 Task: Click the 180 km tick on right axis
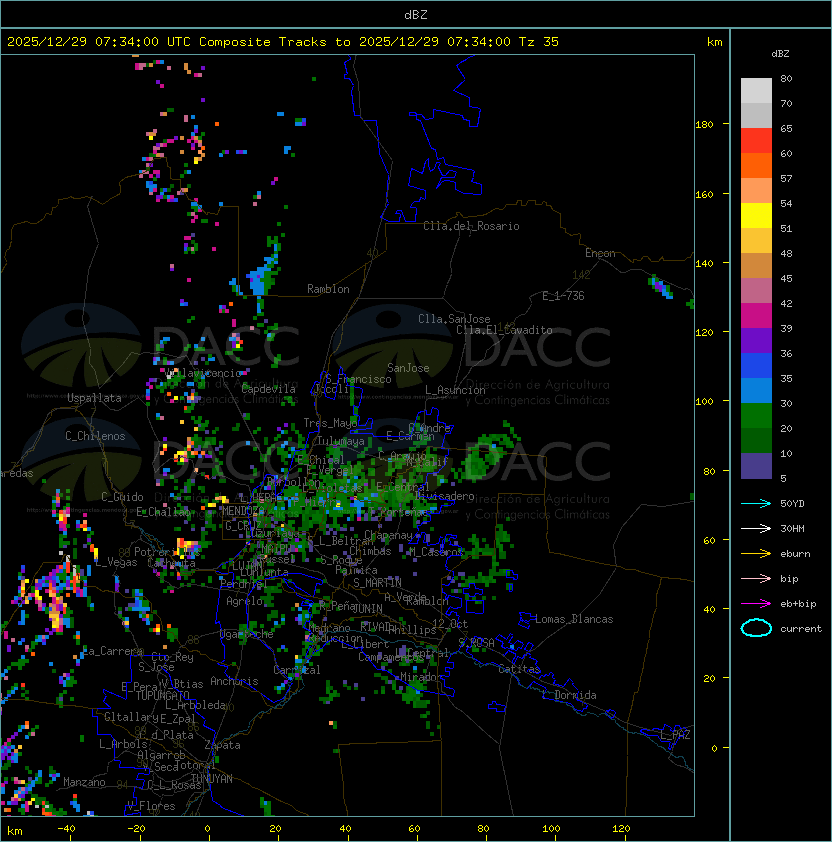coord(704,125)
